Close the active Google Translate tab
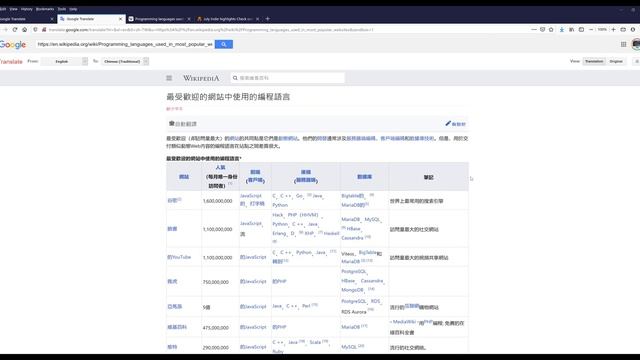 [120, 19]
